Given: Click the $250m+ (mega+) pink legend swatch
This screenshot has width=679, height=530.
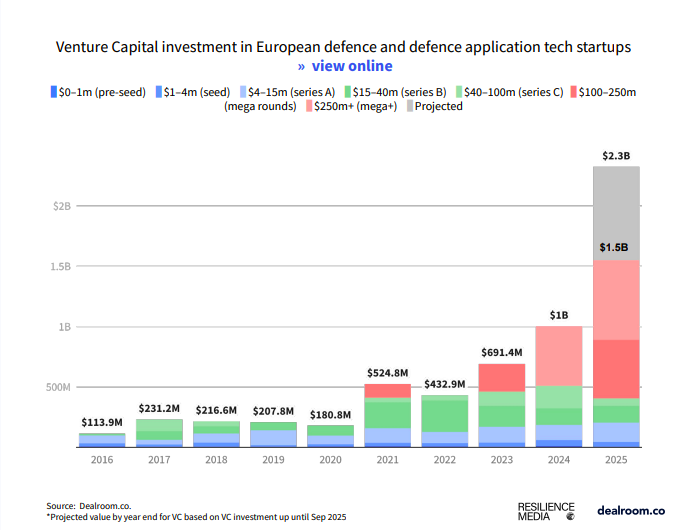Looking at the screenshot, I should (x=313, y=106).
